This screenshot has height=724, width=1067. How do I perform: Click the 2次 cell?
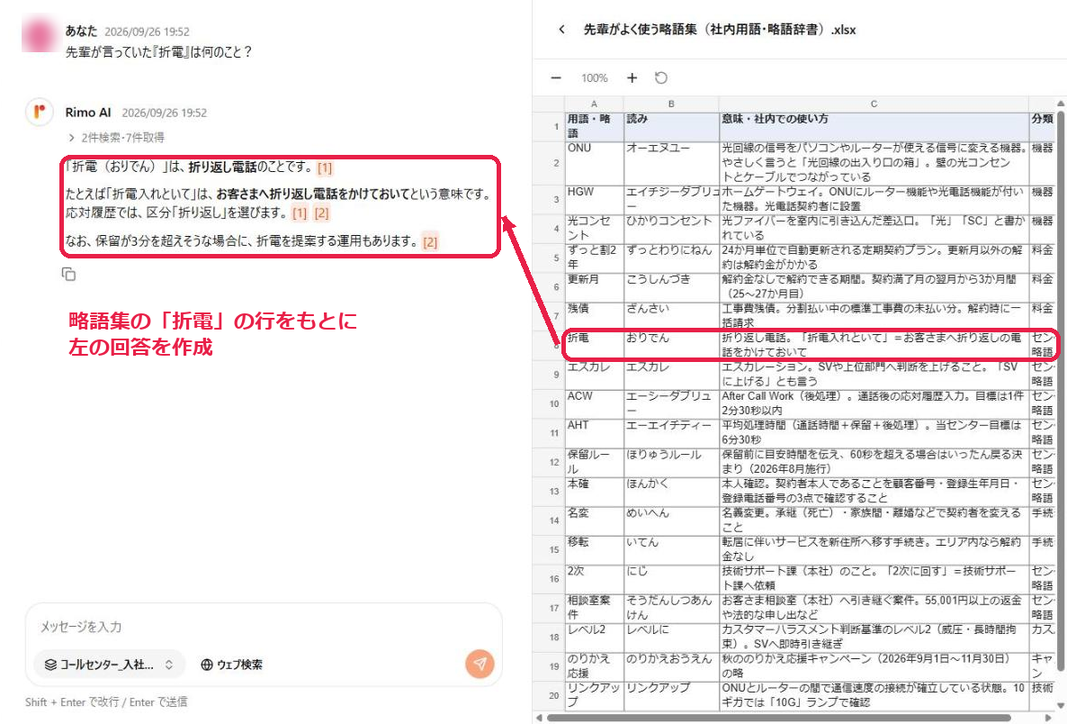pos(595,578)
